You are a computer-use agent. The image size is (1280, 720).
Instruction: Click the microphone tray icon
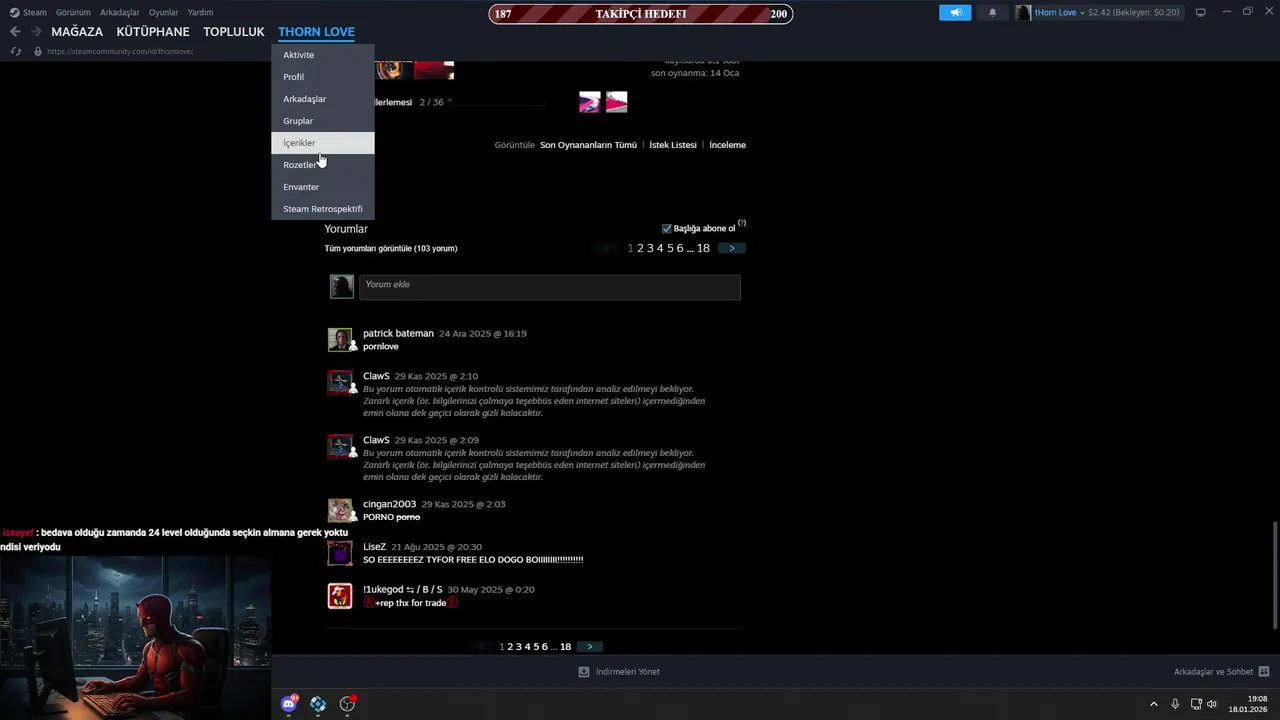[x=1175, y=704]
